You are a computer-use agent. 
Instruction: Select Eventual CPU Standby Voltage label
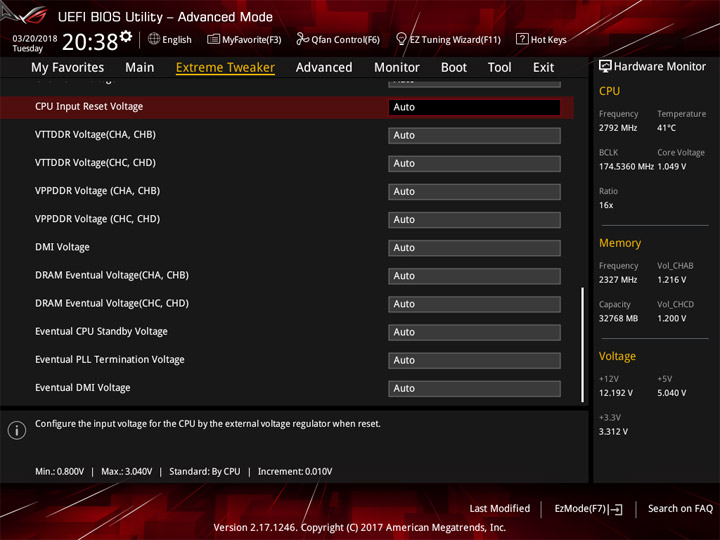101,332
